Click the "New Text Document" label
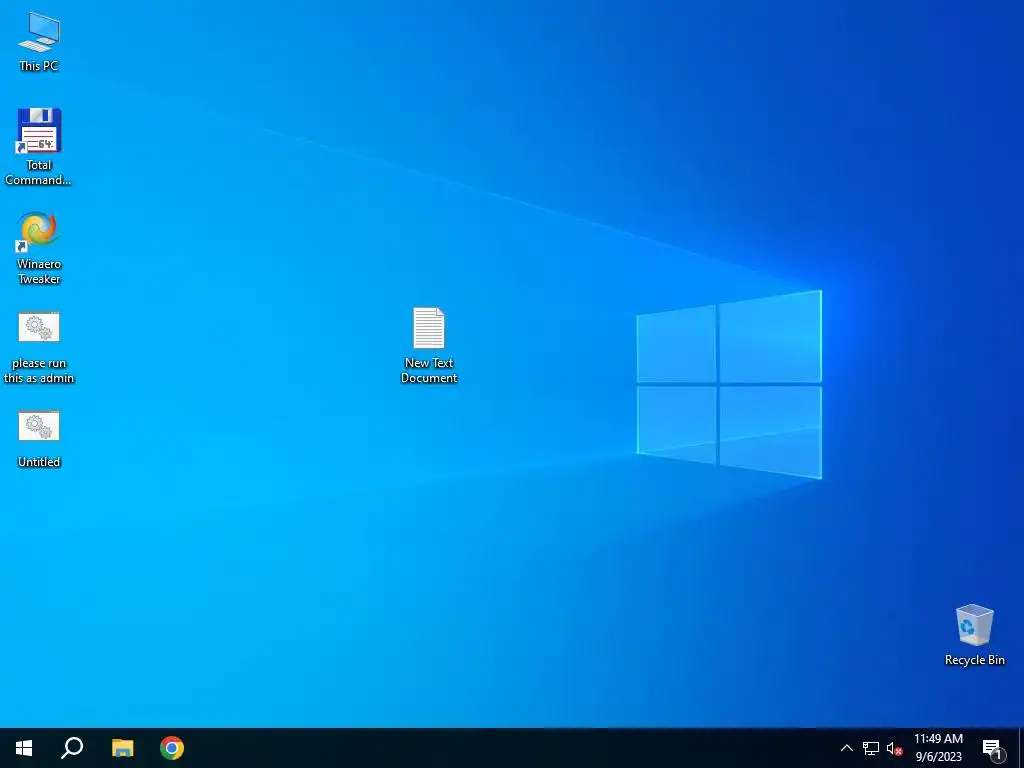This screenshot has height=768, width=1024. (x=429, y=370)
